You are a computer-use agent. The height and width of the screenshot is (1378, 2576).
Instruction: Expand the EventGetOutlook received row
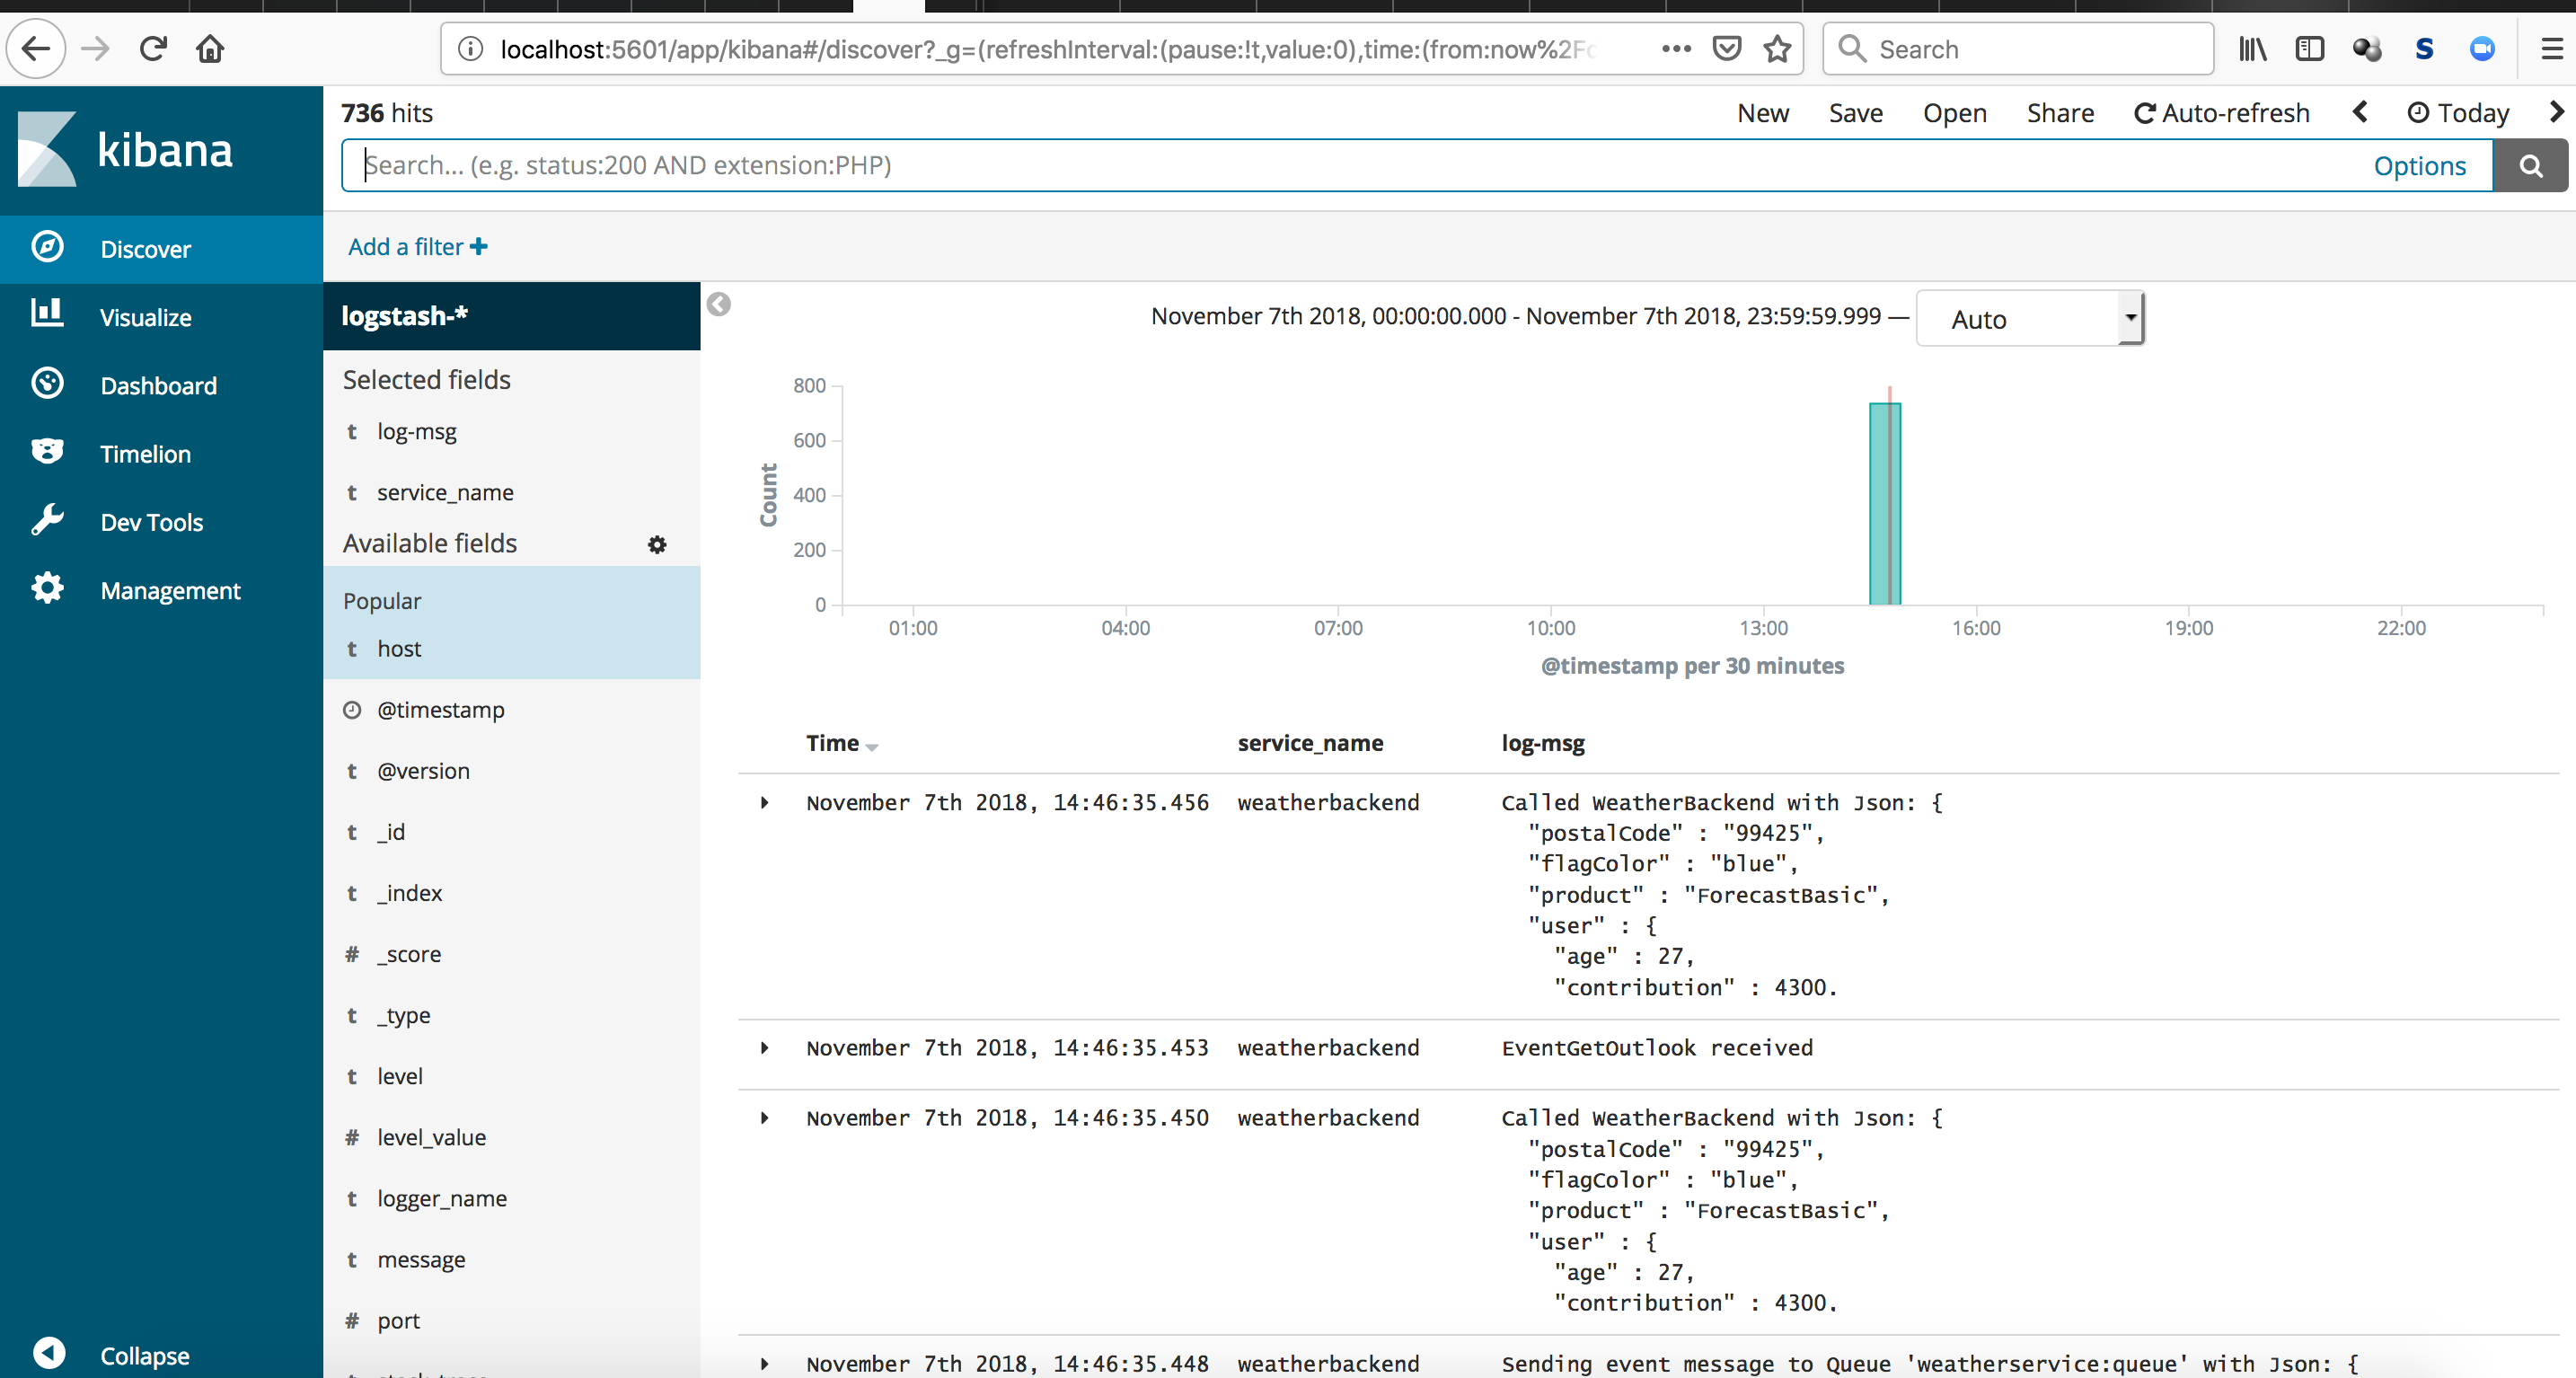point(765,1048)
